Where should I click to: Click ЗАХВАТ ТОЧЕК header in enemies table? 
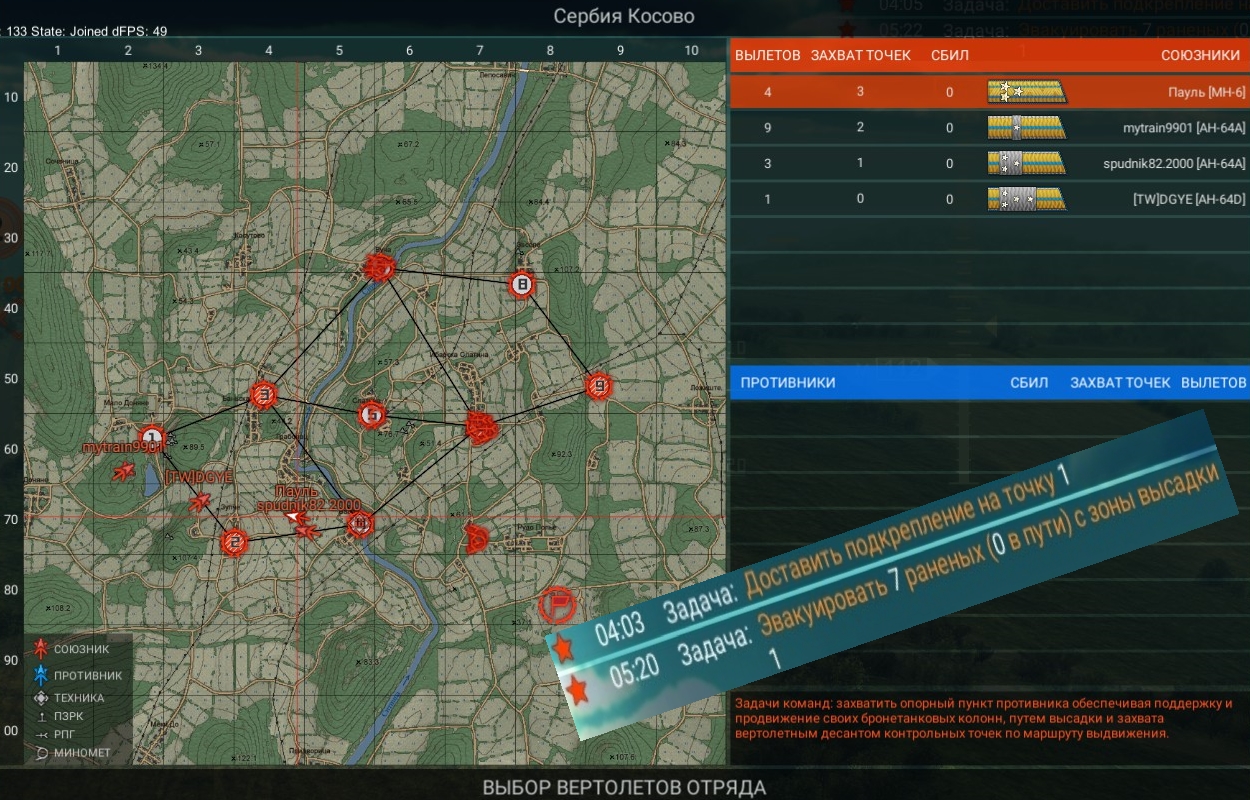point(1120,382)
